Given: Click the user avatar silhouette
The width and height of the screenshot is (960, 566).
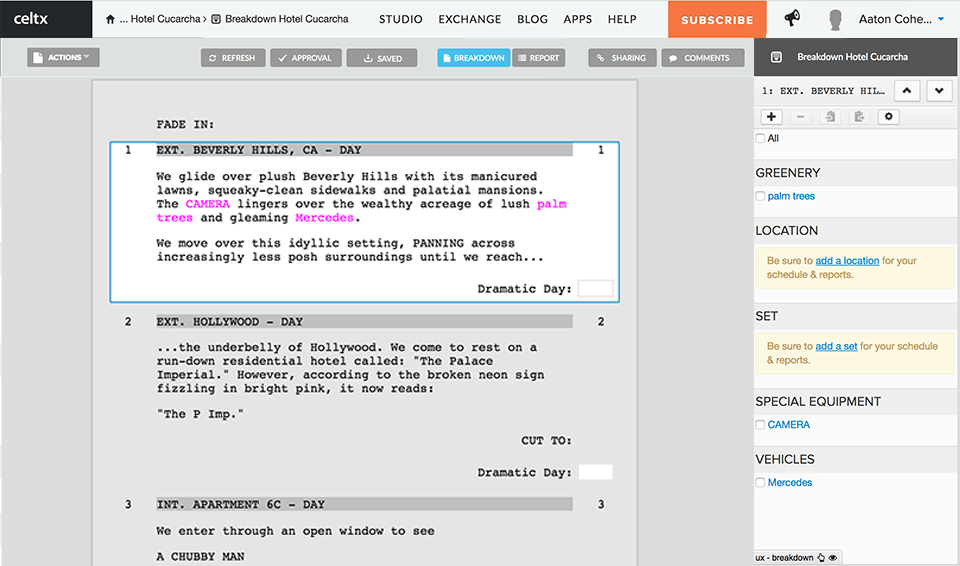Looking at the screenshot, I should click(835, 20).
